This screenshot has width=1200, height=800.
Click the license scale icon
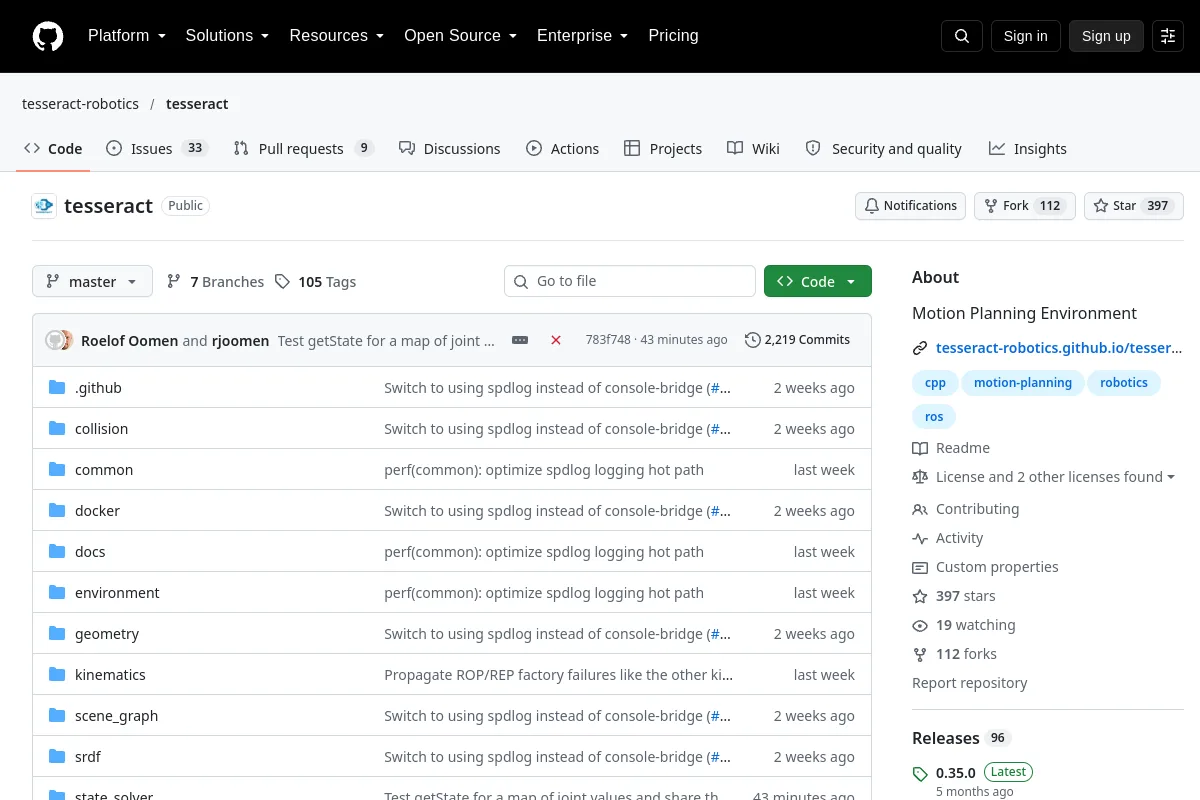coord(920,477)
